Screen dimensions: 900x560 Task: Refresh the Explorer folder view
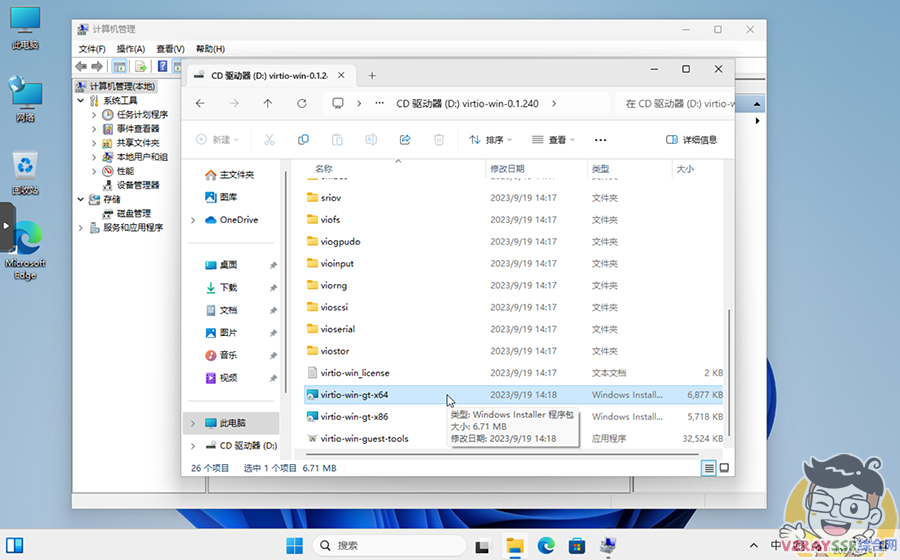tap(301, 103)
